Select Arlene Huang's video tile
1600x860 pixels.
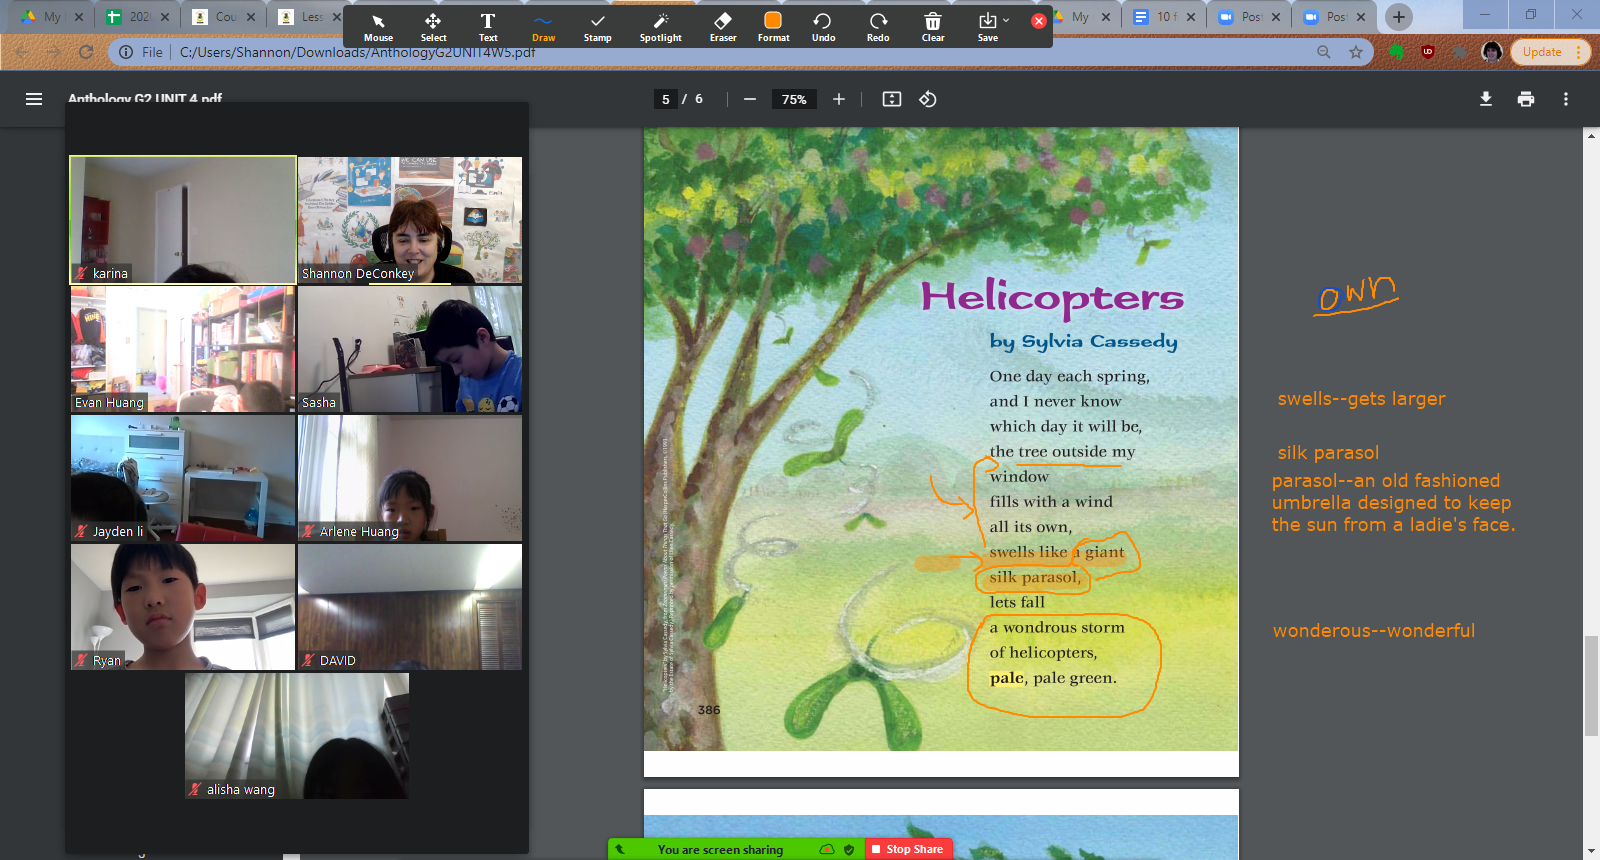pyautogui.click(x=410, y=478)
